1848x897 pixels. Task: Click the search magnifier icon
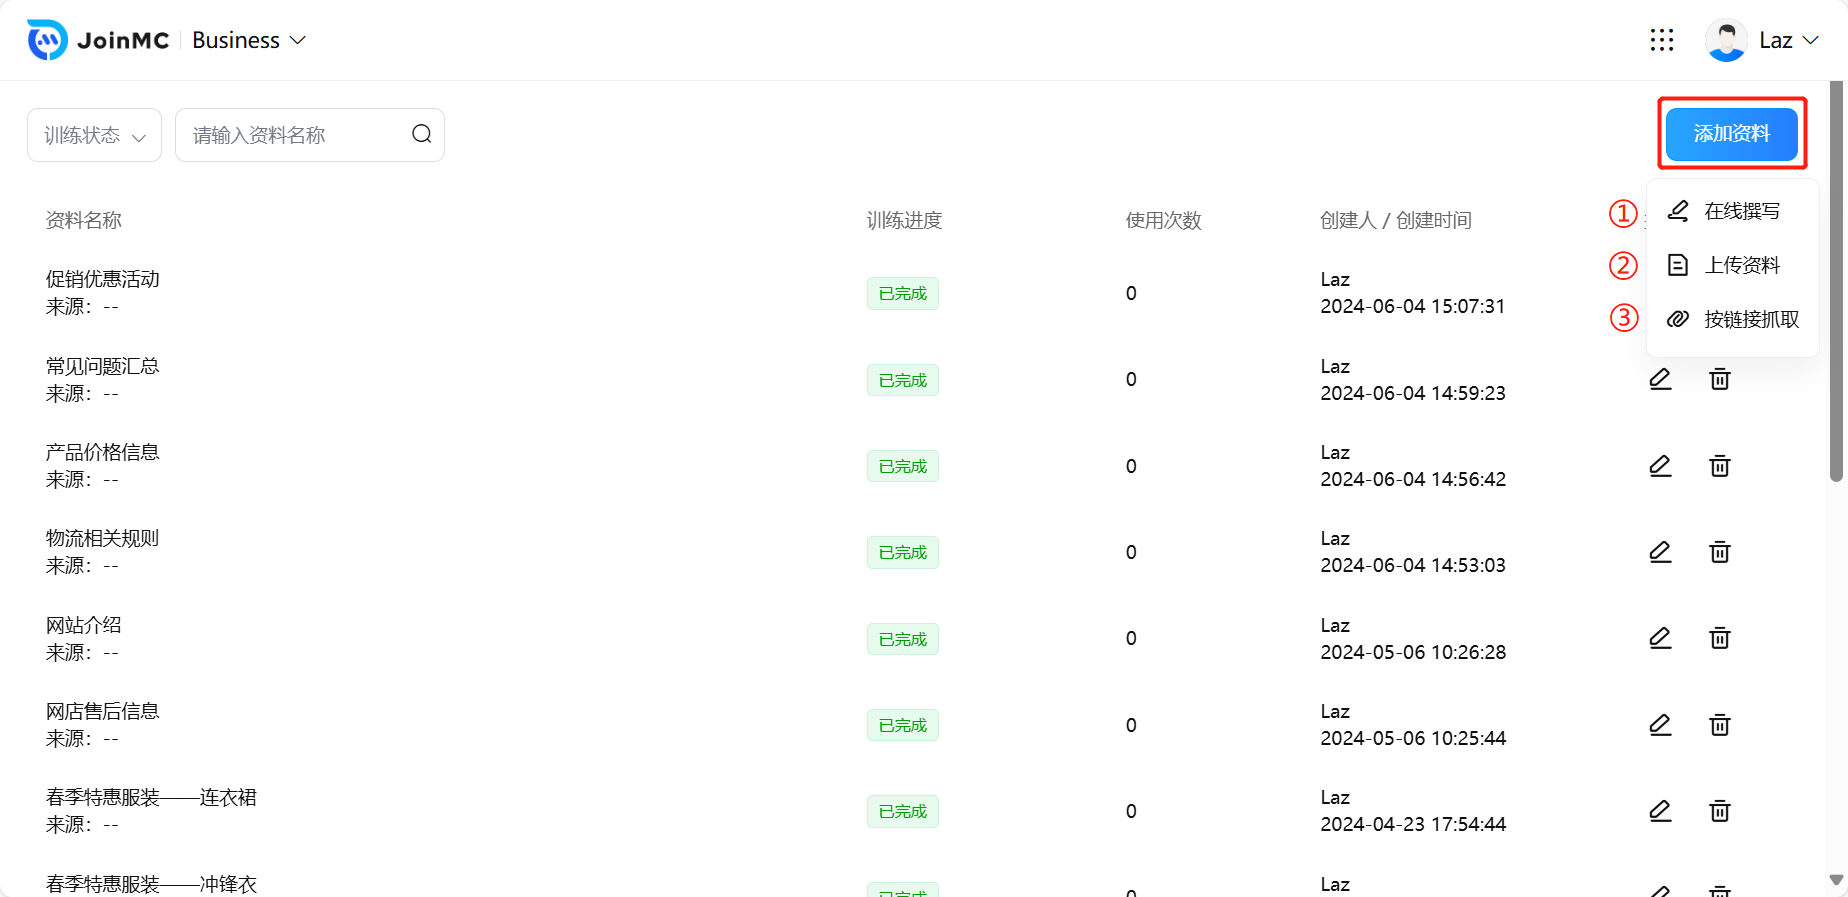click(422, 134)
